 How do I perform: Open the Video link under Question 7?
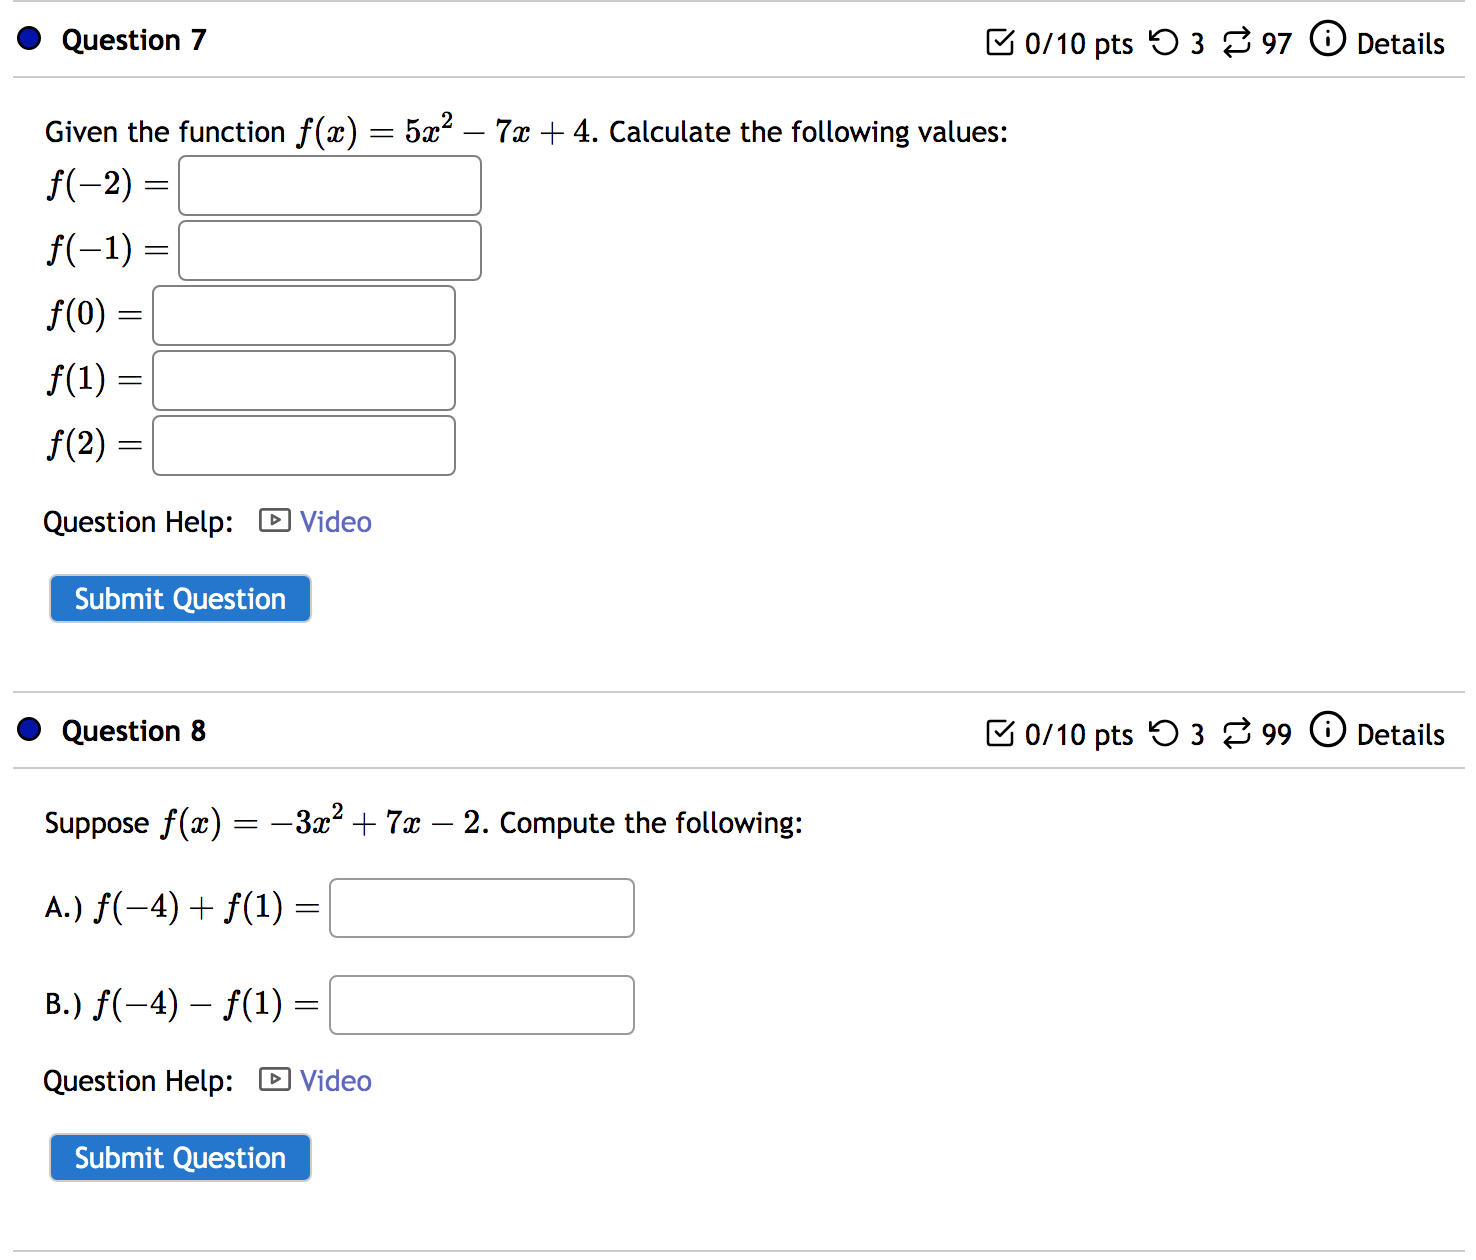coord(335,521)
